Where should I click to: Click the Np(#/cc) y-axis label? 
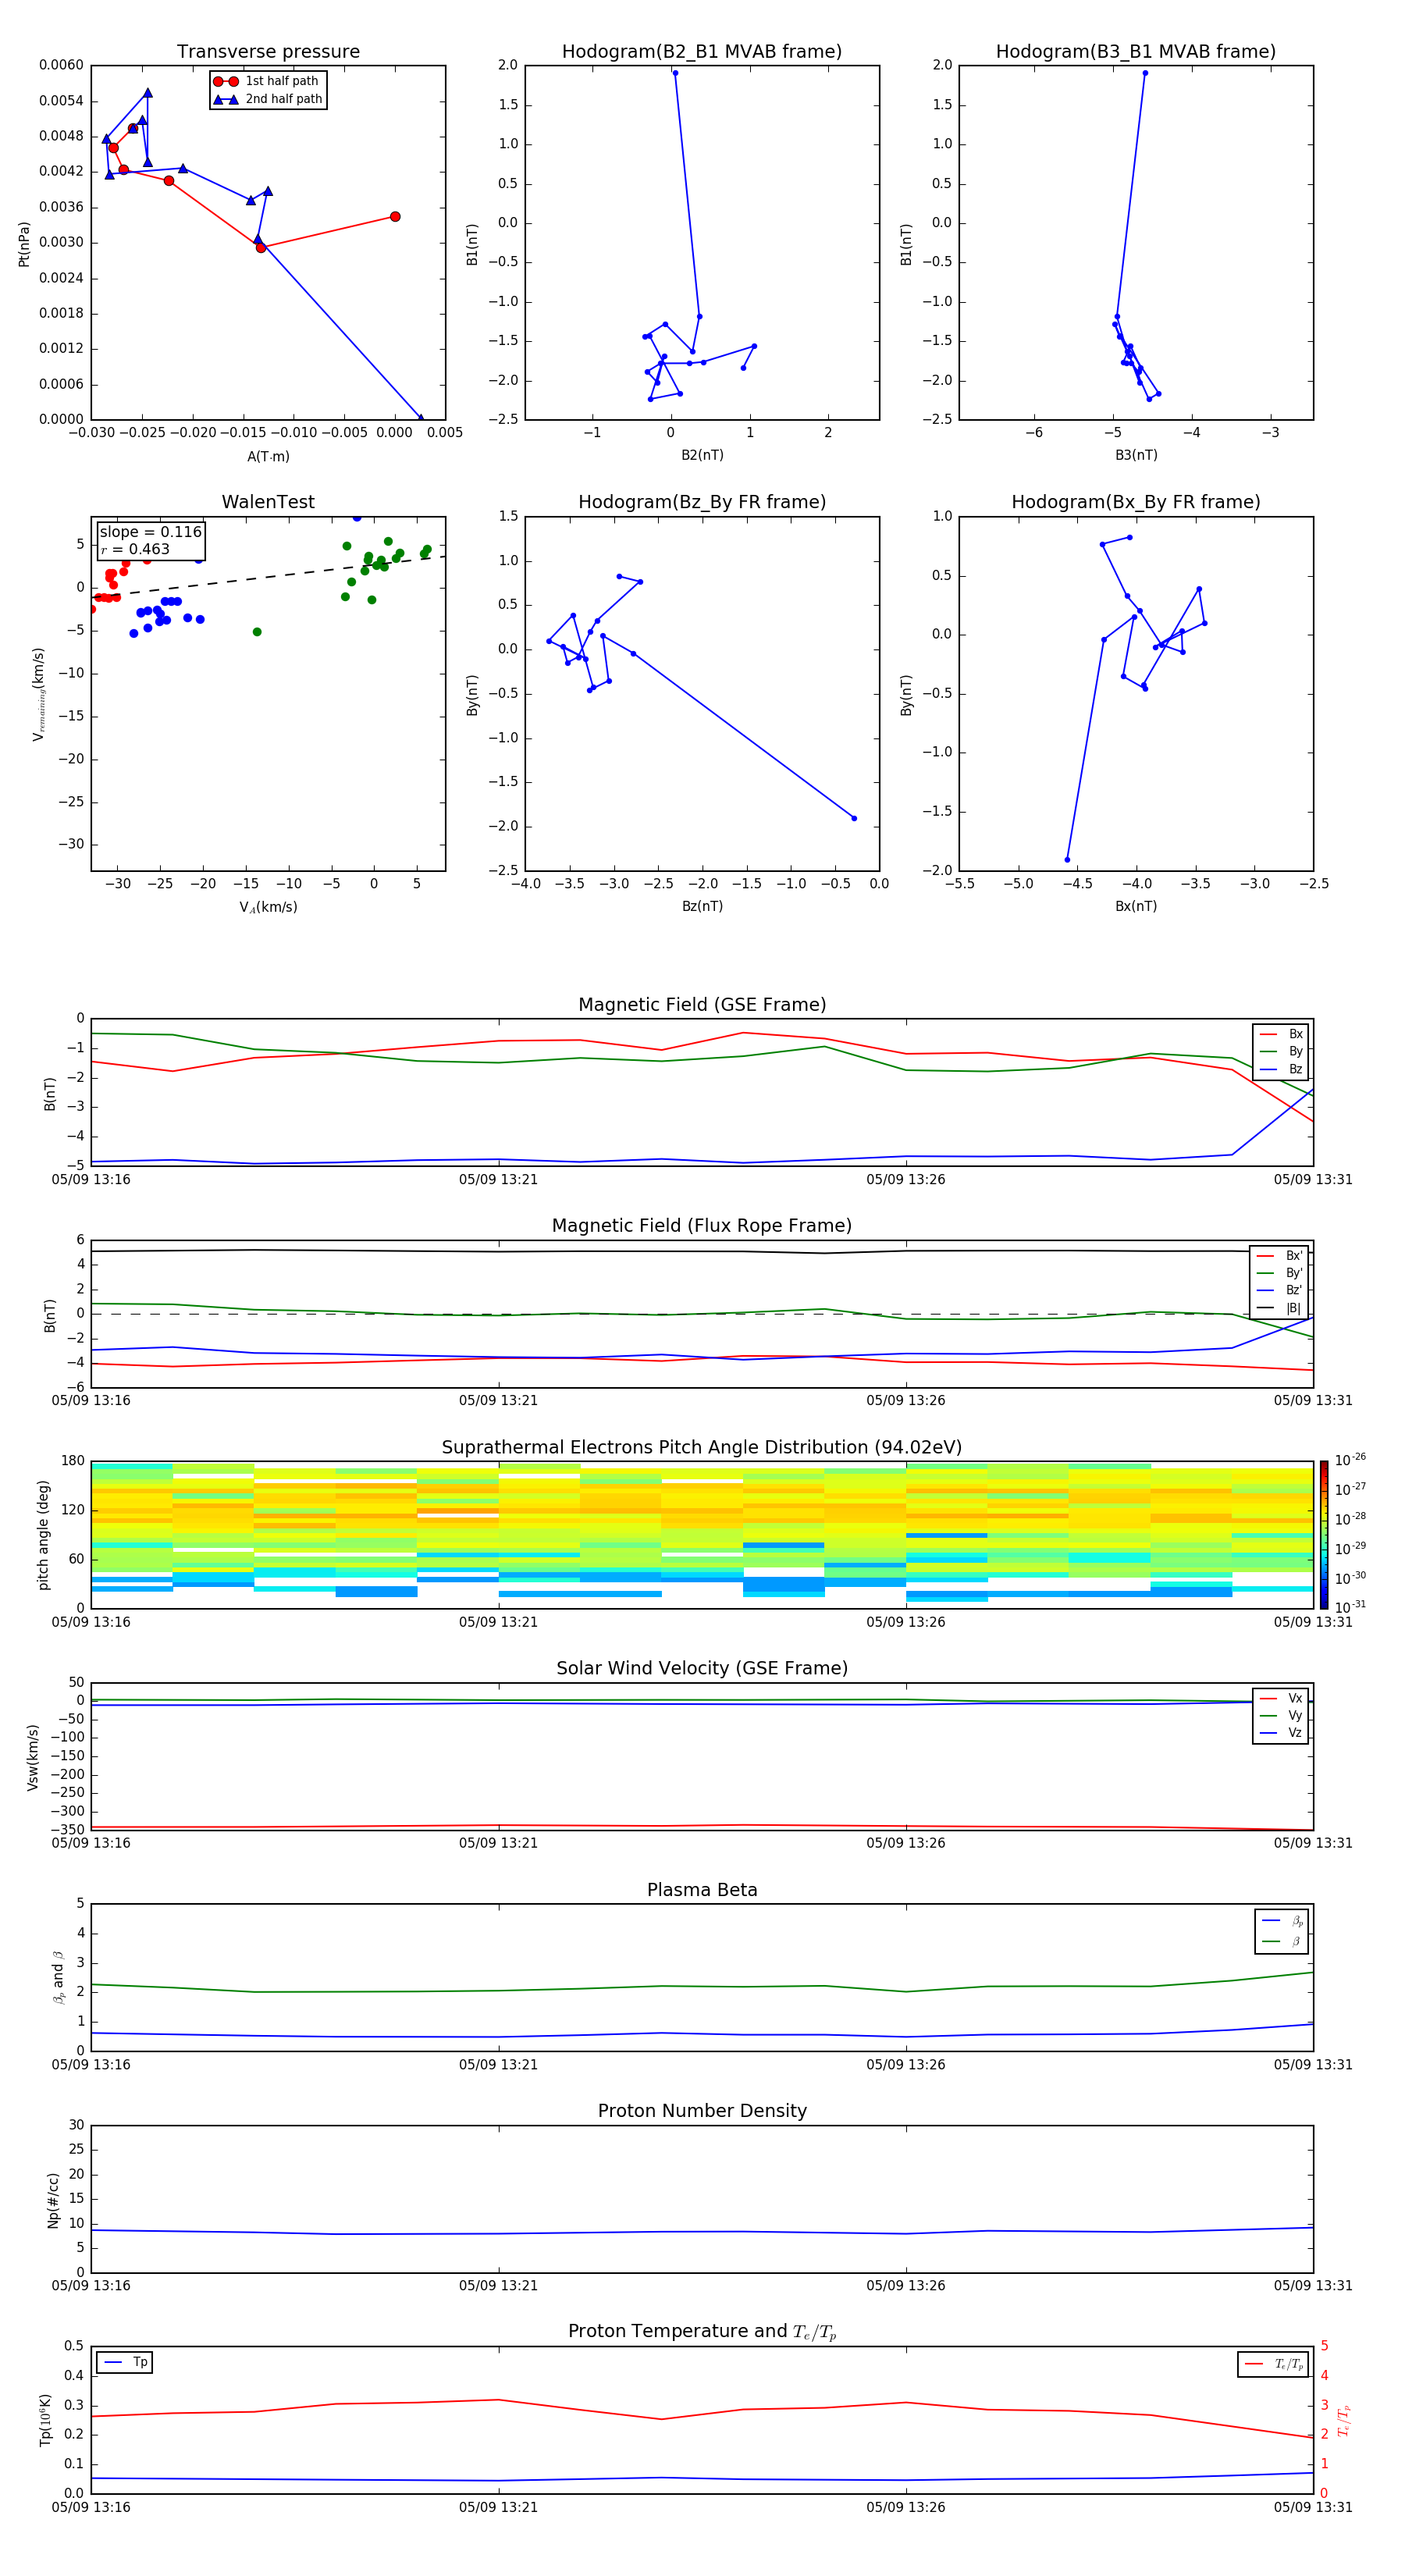coord(53,2200)
